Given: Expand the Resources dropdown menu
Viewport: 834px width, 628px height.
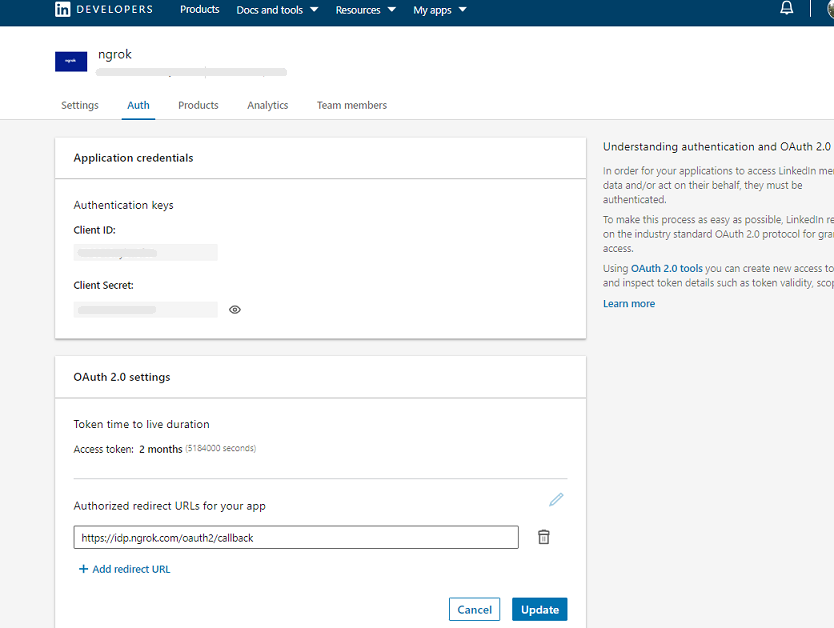Looking at the screenshot, I should coord(365,10).
